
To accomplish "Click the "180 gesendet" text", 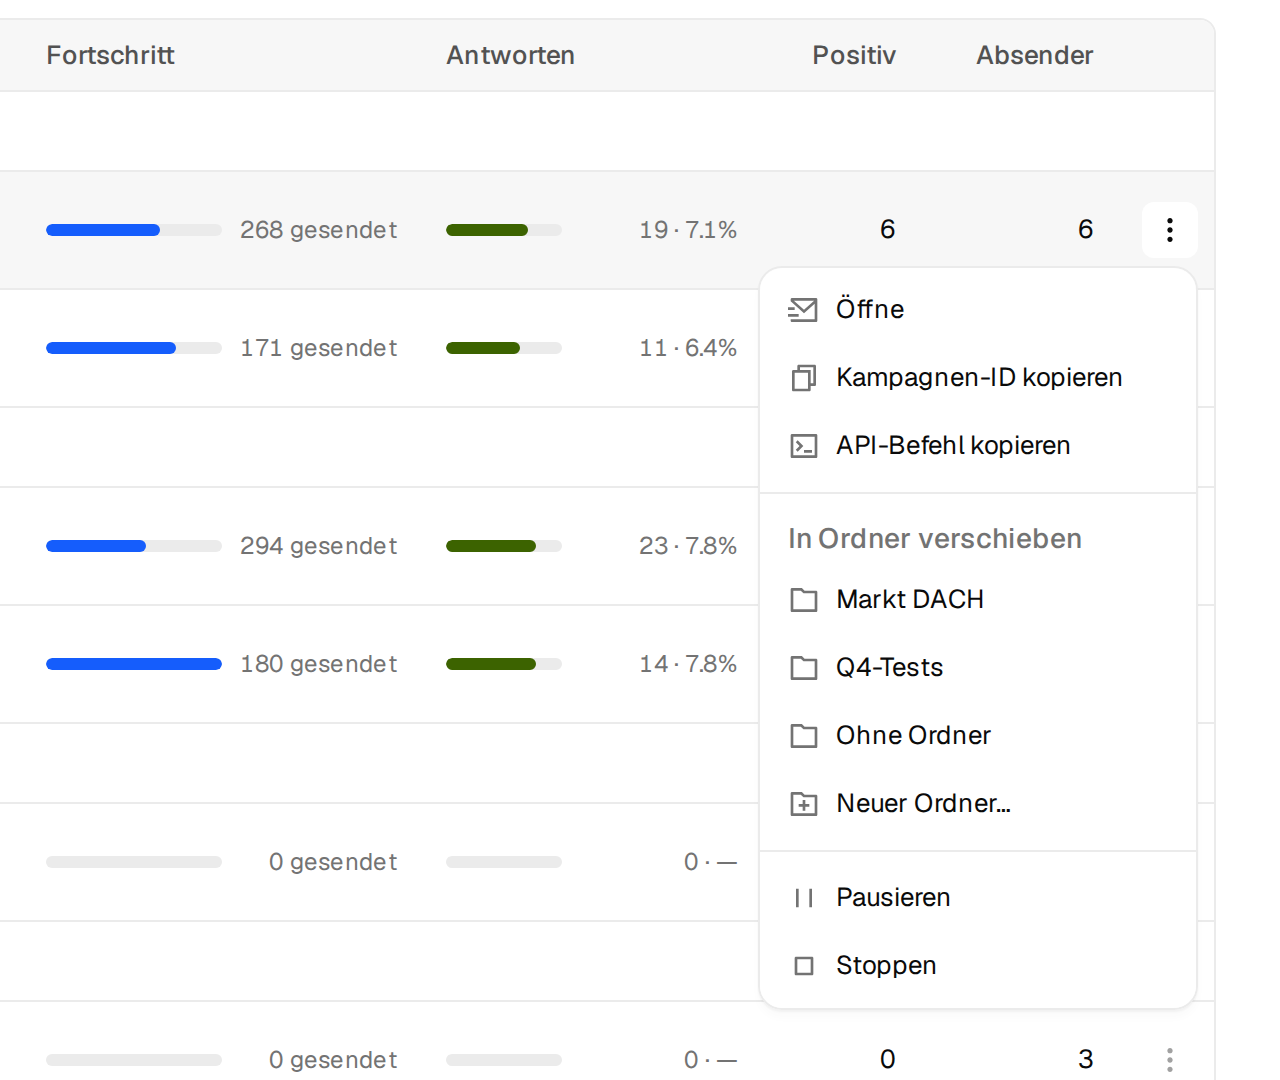I will coord(319,664).
